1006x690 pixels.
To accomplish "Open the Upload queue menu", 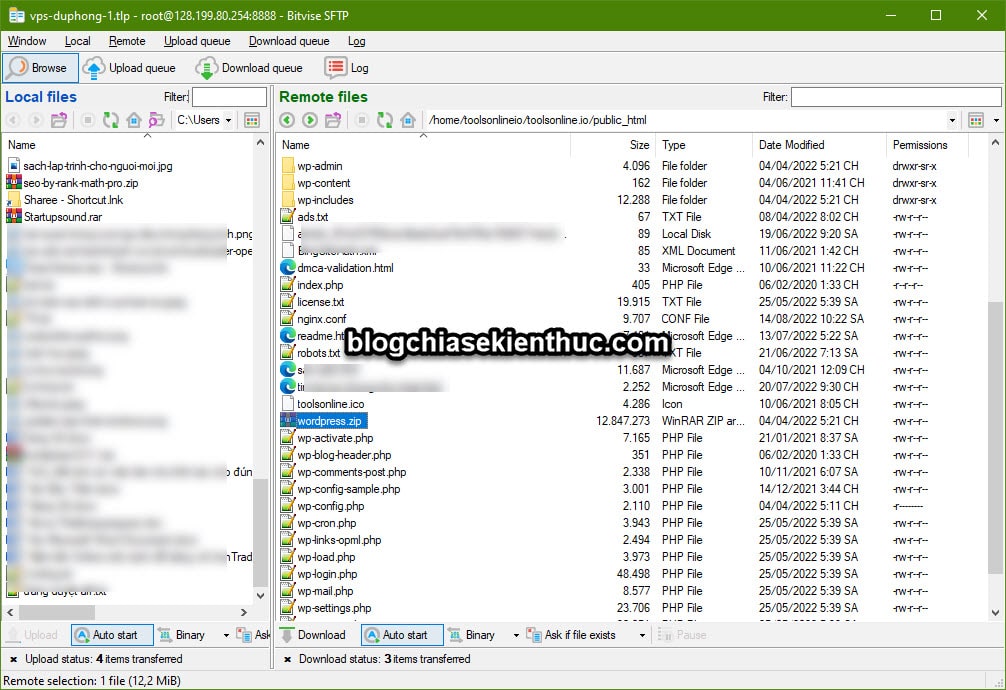I will coord(197,41).
